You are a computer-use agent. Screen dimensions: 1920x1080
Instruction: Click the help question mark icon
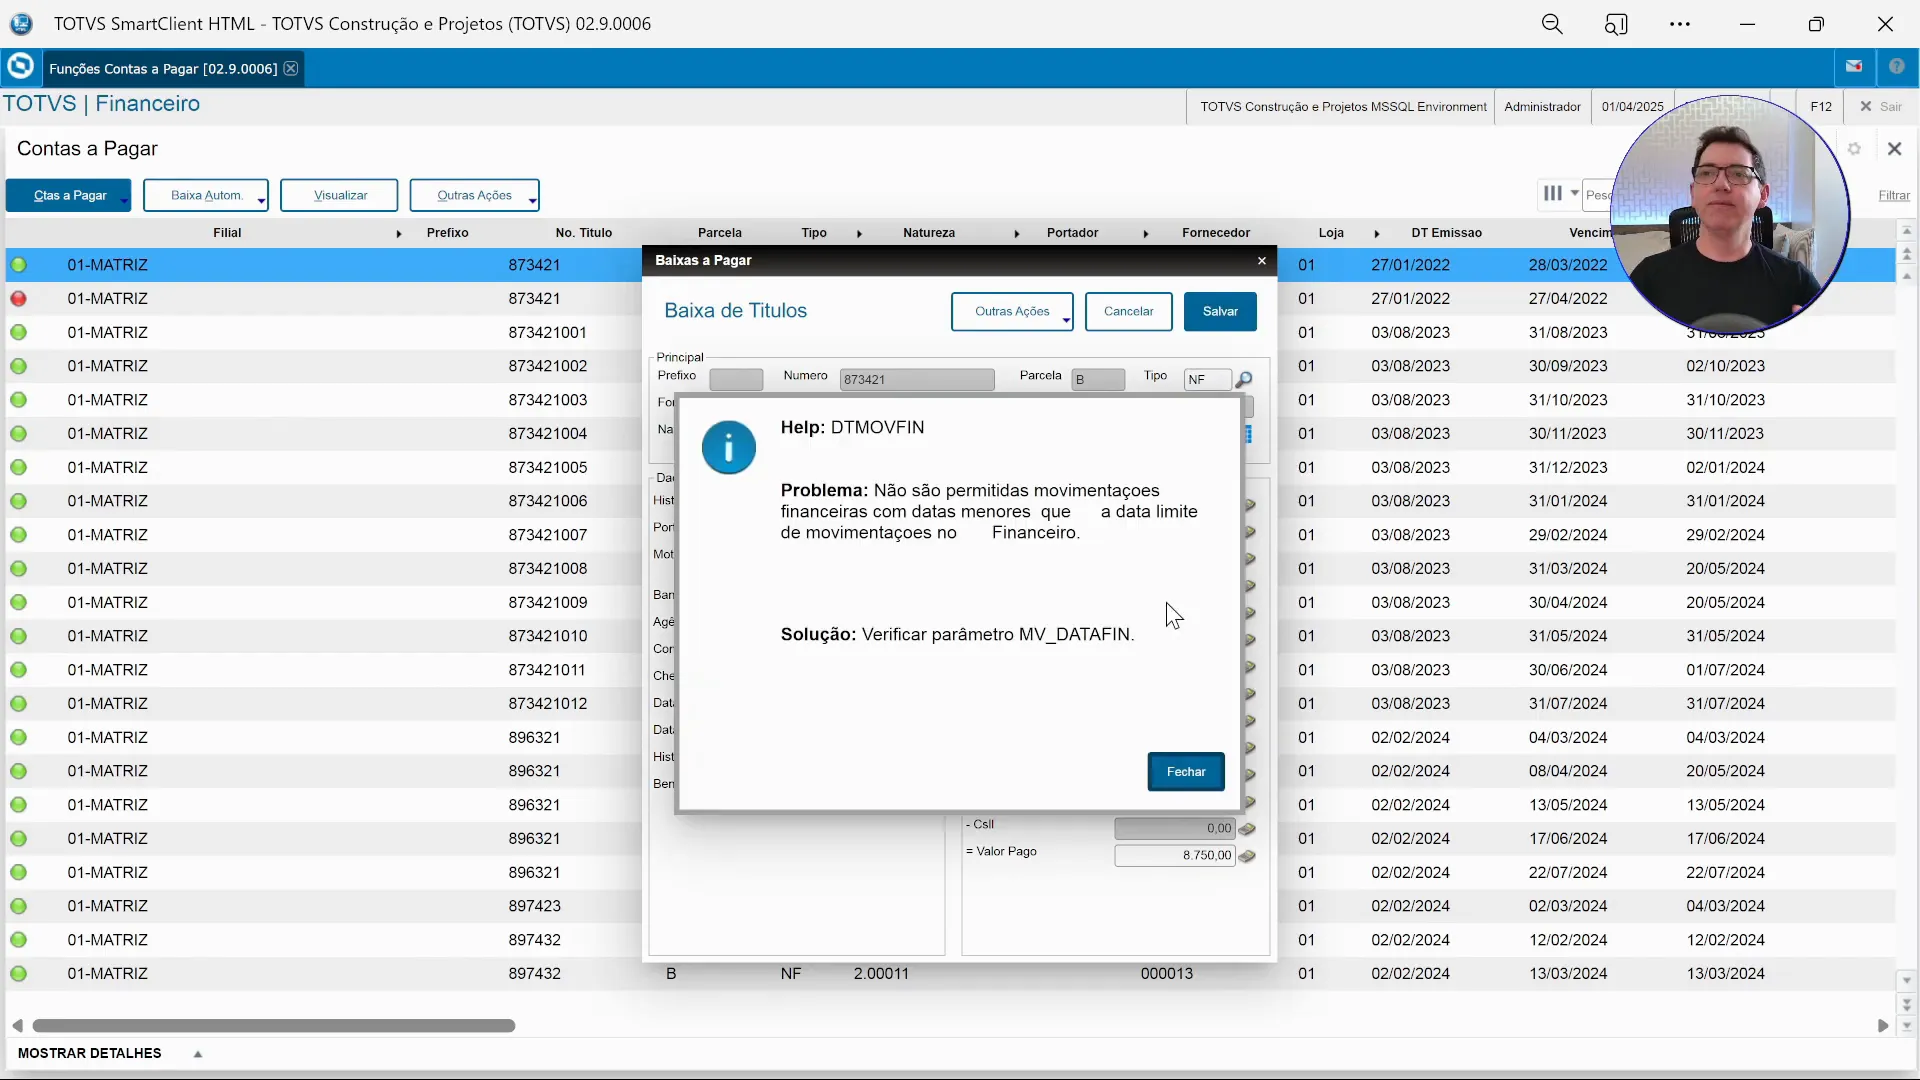click(1897, 67)
